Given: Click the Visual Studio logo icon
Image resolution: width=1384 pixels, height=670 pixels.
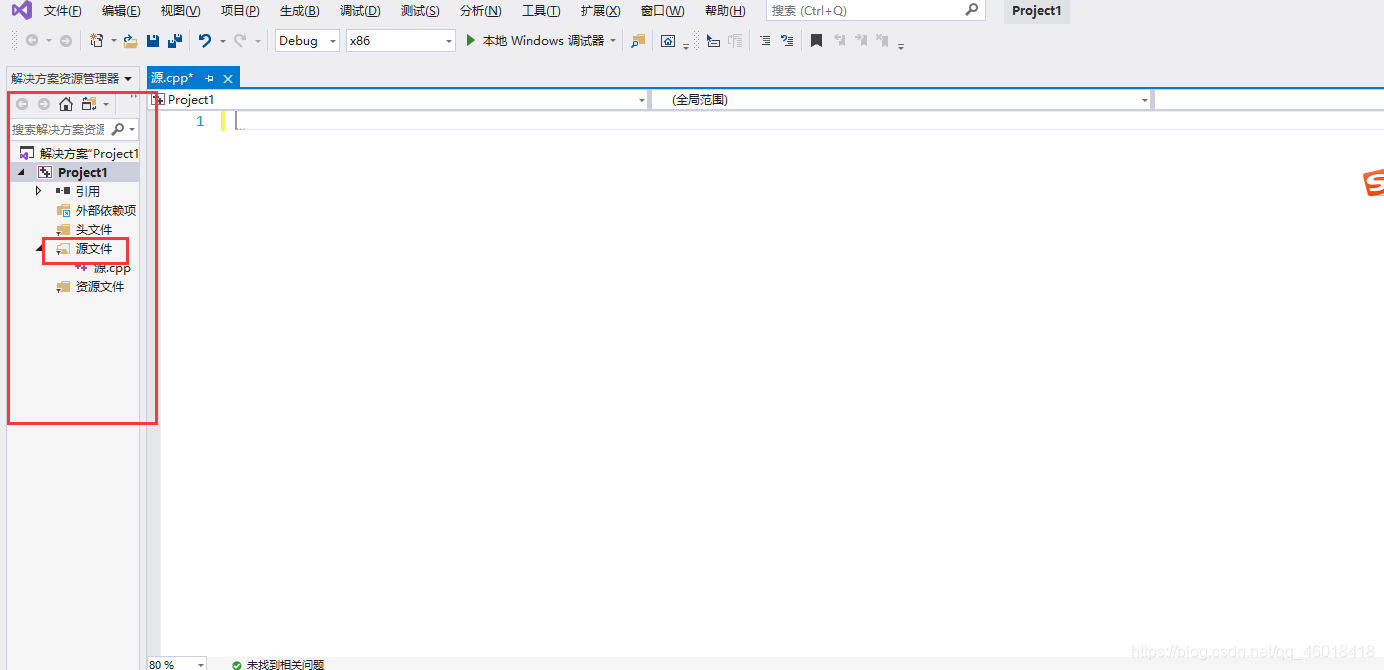Looking at the screenshot, I should coord(22,11).
